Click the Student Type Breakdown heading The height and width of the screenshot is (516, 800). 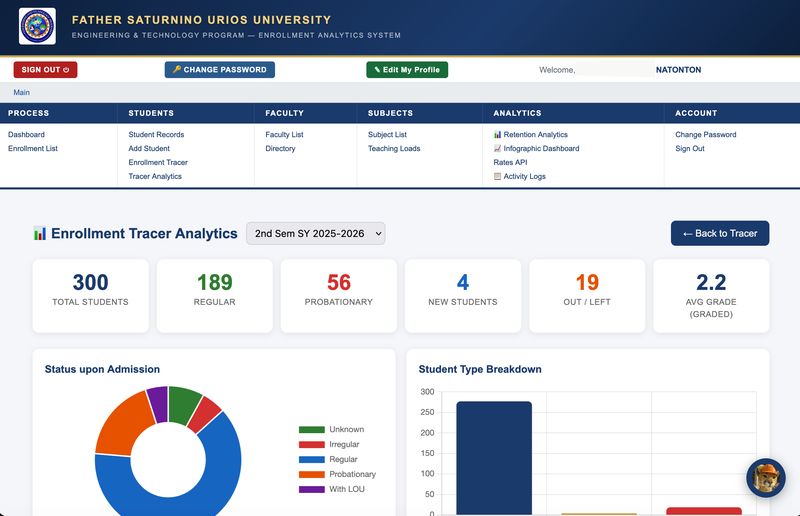tap(480, 369)
